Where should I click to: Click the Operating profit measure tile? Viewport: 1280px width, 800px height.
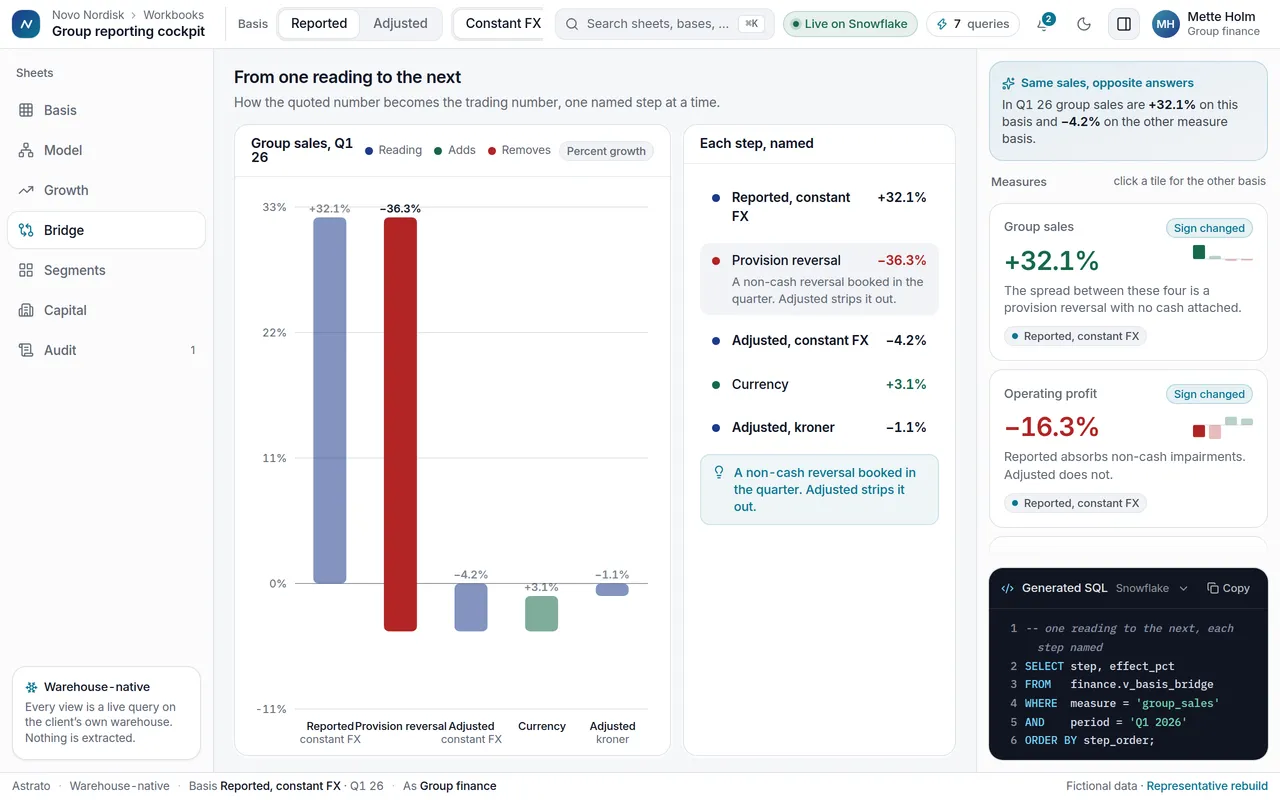point(1128,448)
